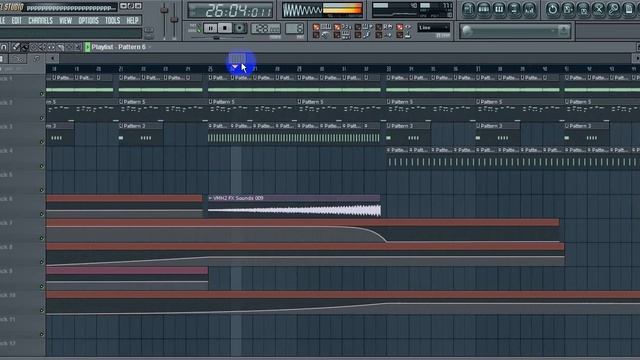
Task: Open the Playlist view shortcut icon
Action: (468, 9)
